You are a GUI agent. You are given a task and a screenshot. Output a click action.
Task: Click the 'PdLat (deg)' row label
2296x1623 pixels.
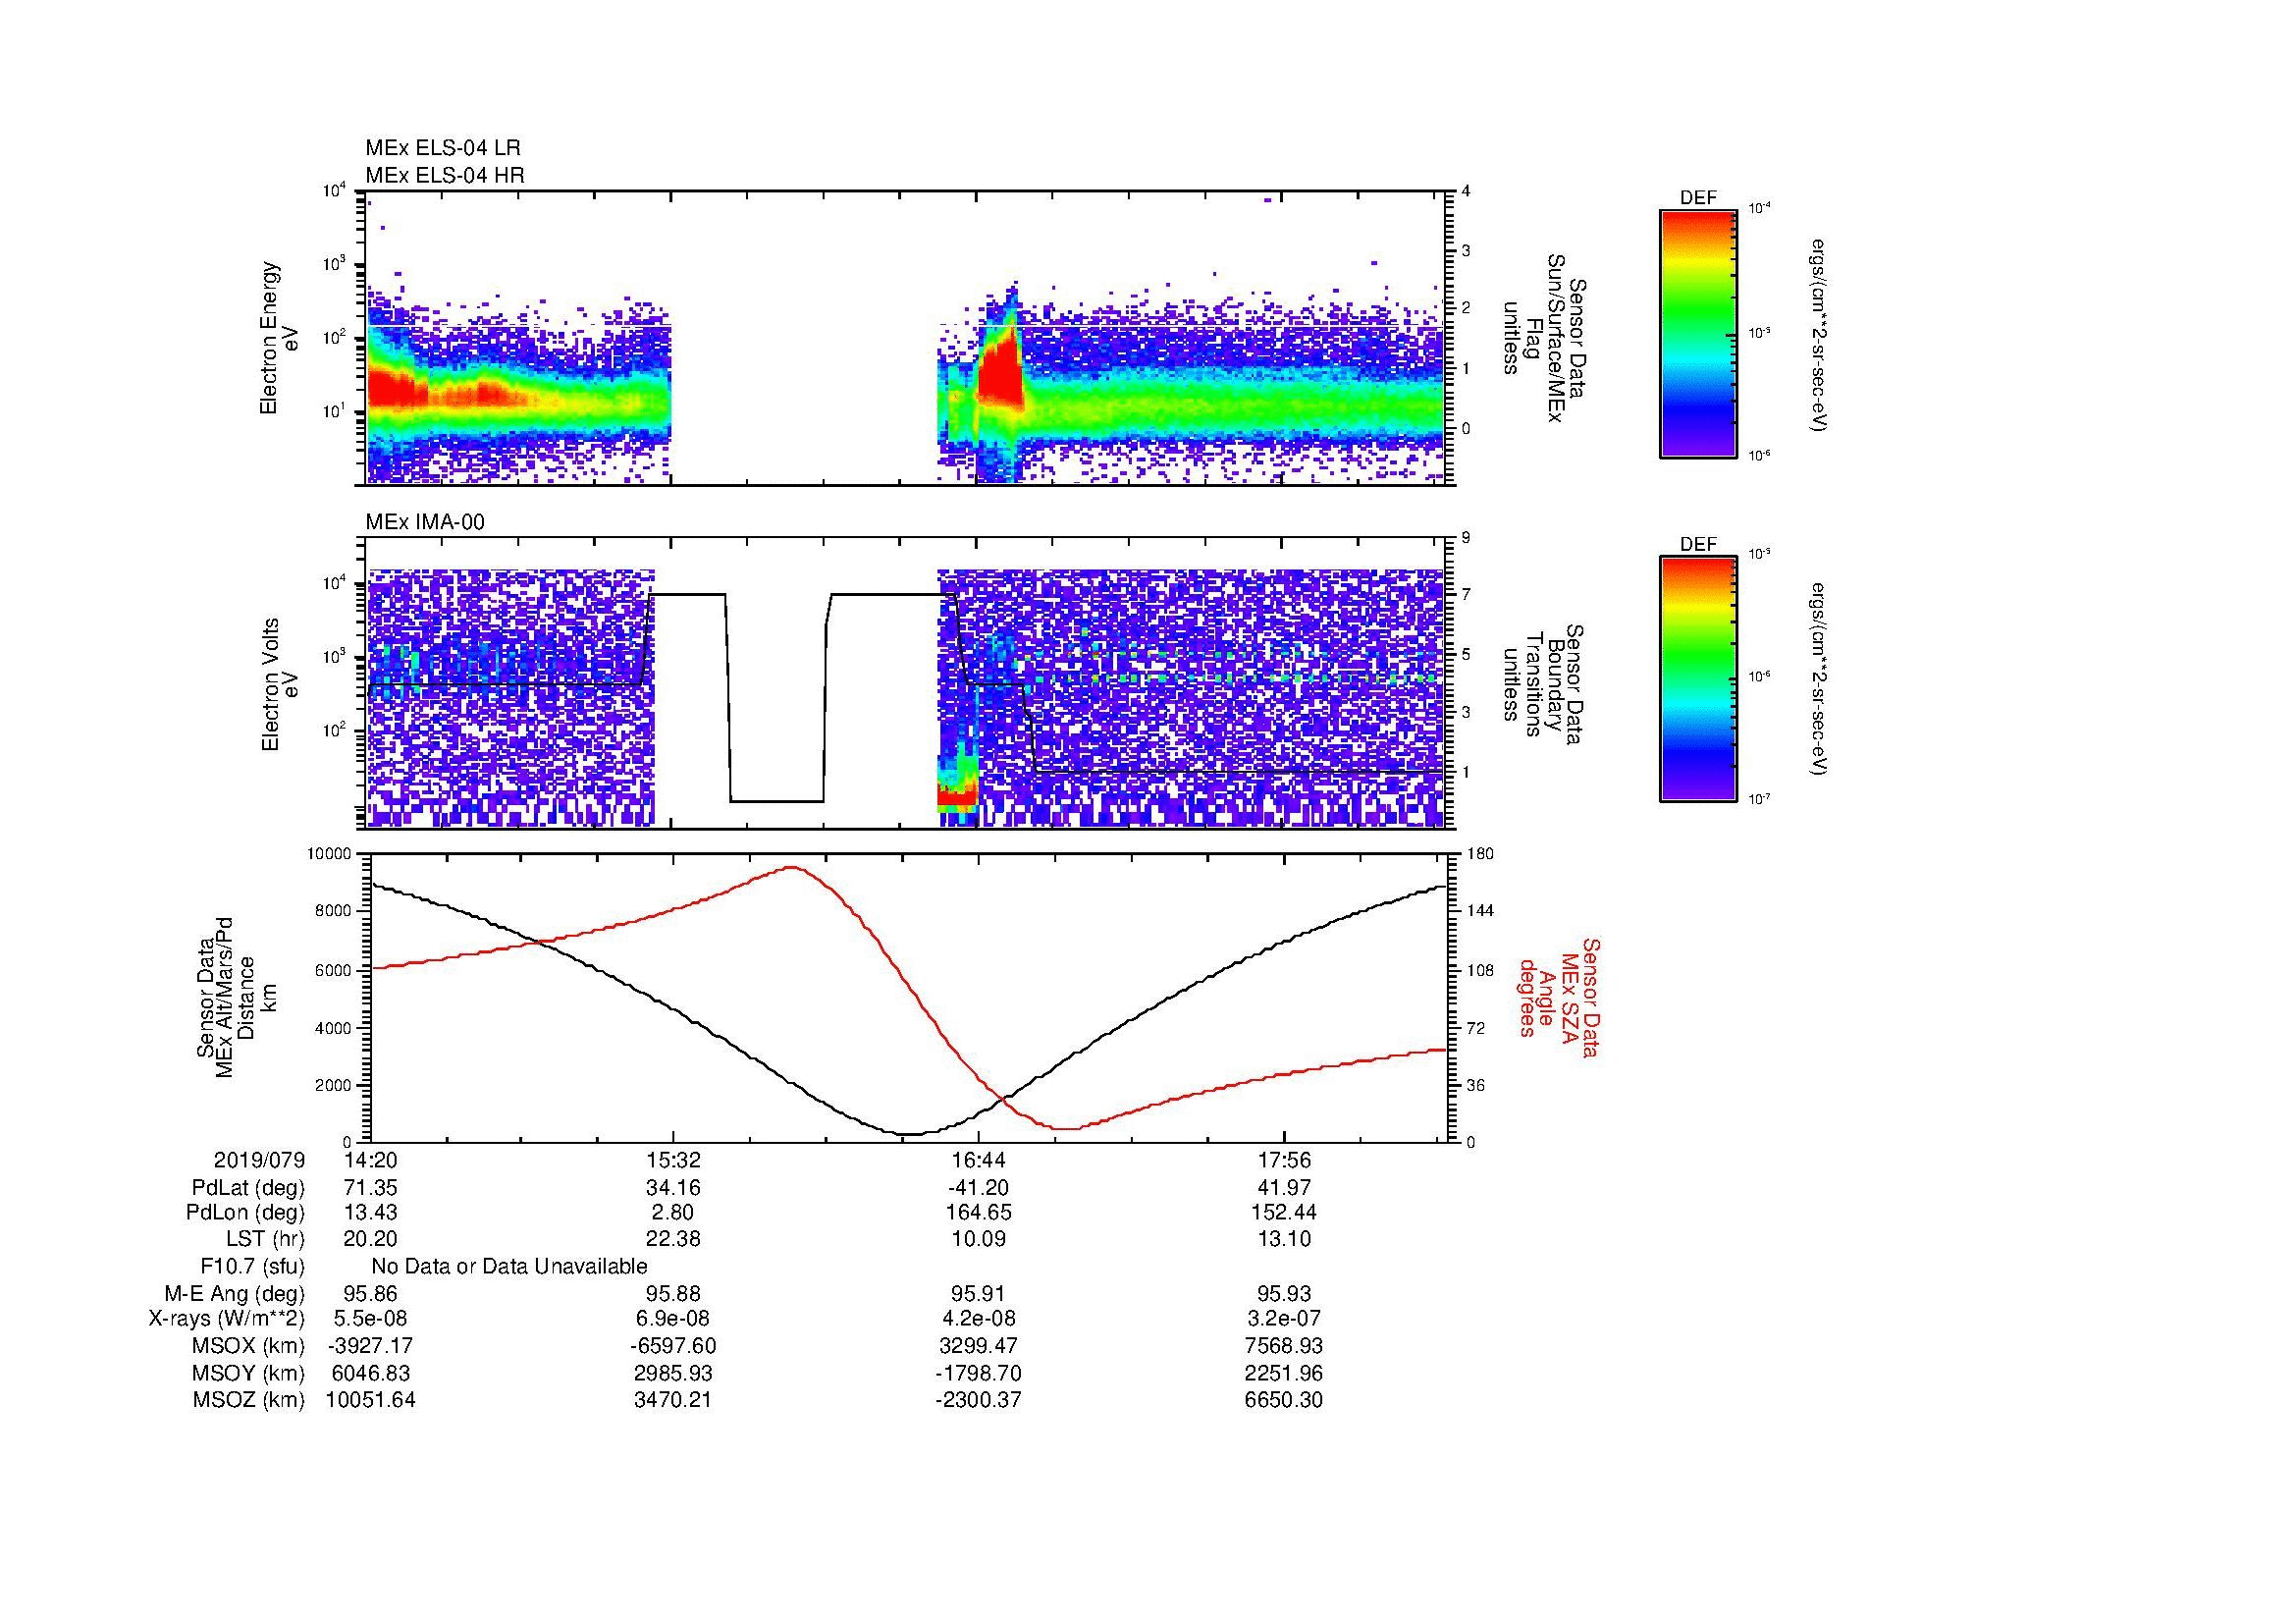pos(248,1188)
